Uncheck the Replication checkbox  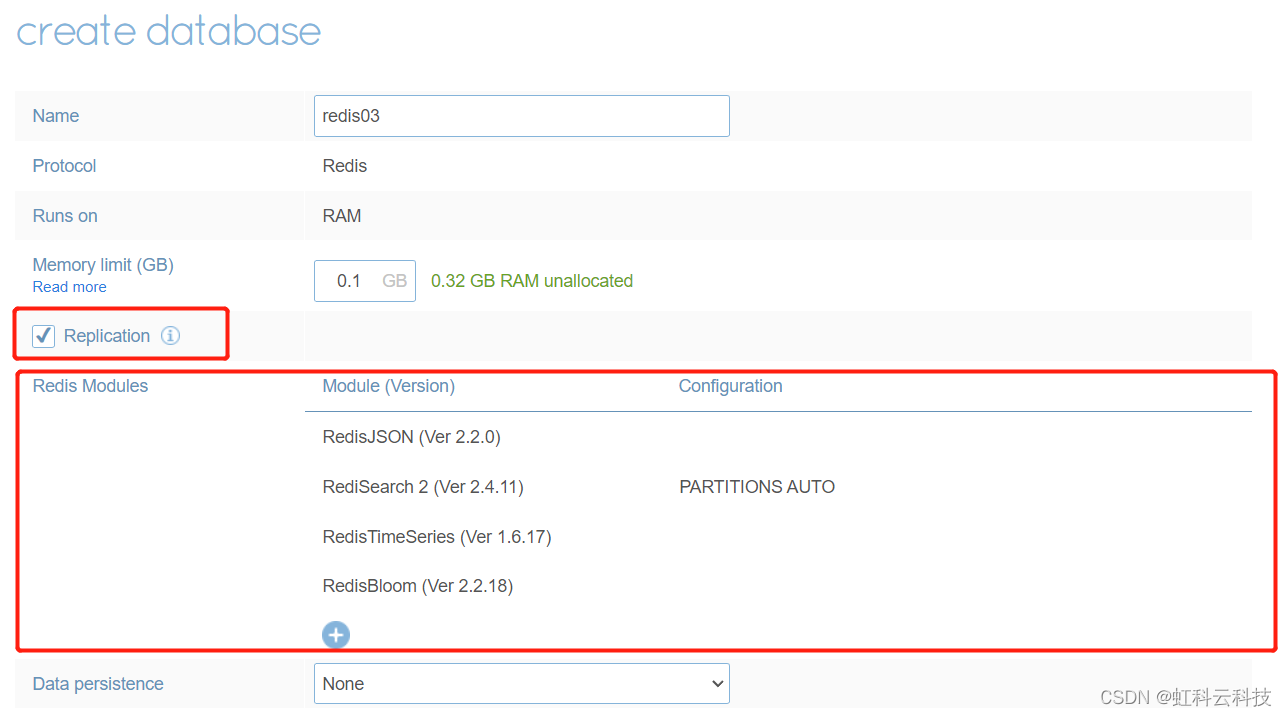click(44, 336)
